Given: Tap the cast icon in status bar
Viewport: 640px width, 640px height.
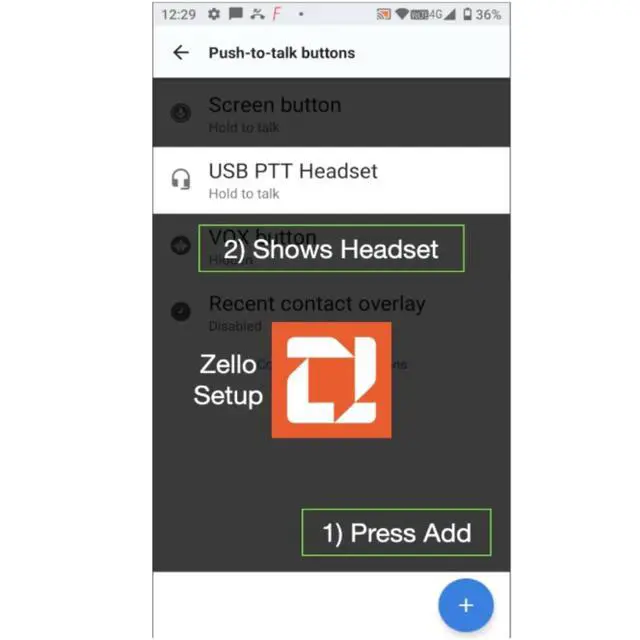Looking at the screenshot, I should coord(384,15).
